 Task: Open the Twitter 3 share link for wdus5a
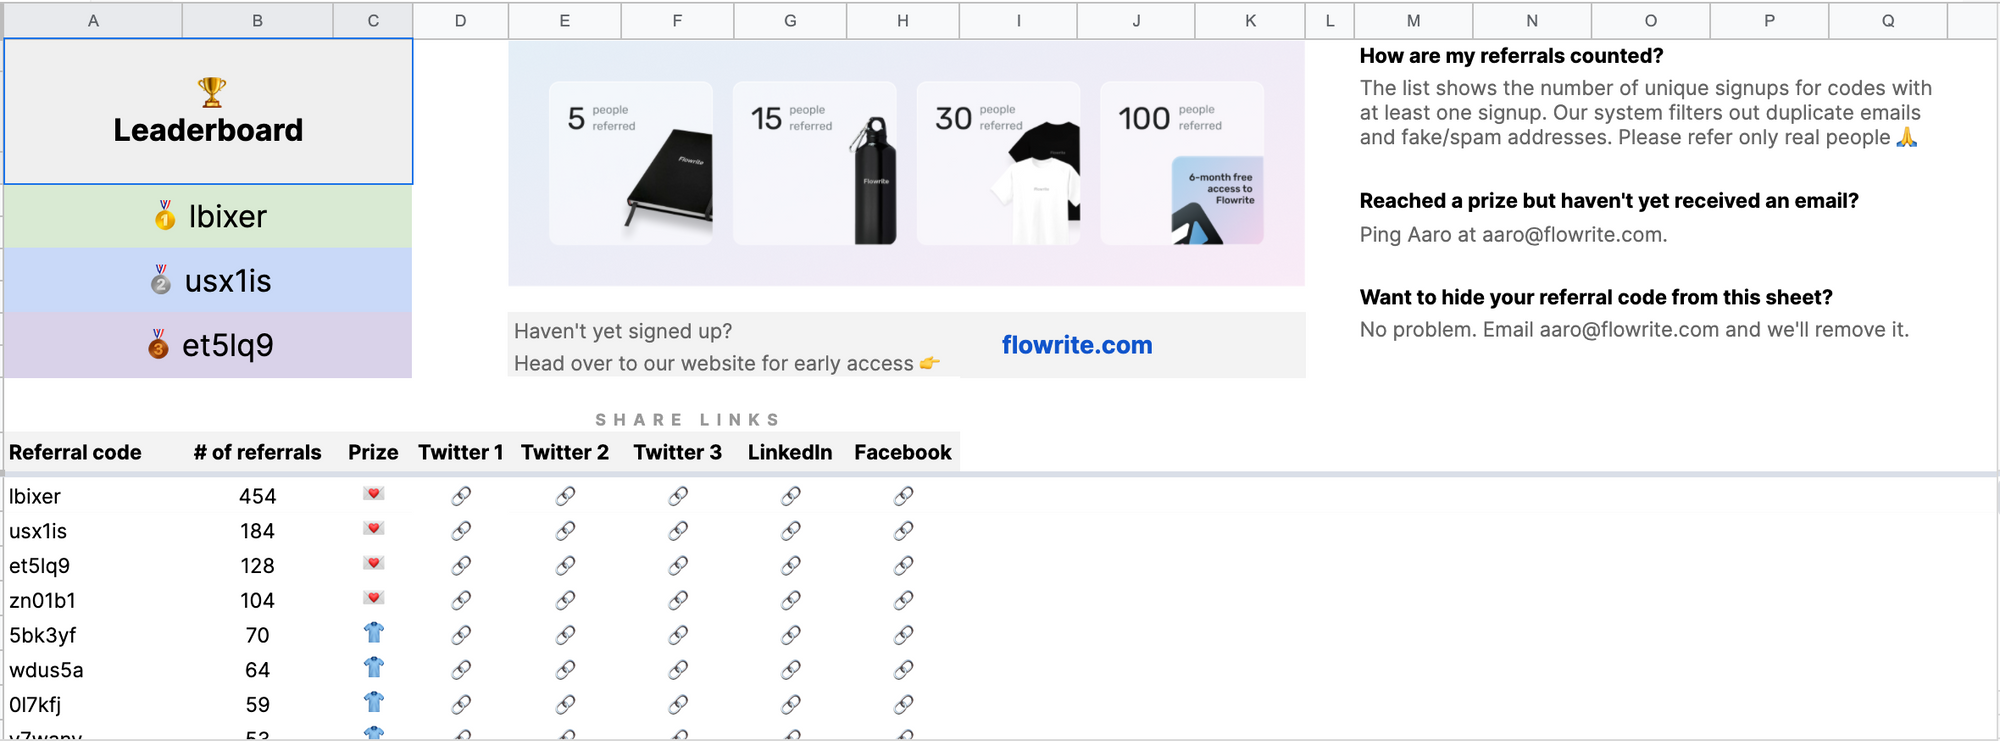click(x=678, y=670)
